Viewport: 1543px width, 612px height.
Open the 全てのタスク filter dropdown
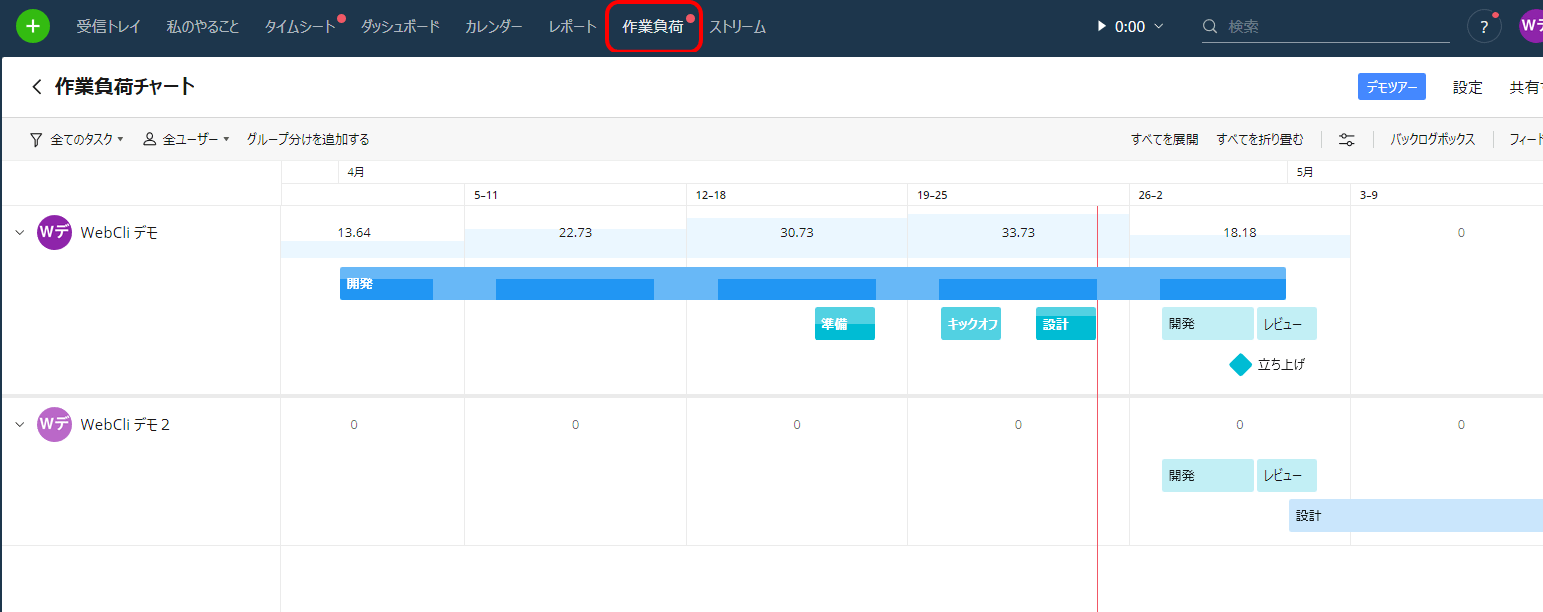[x=82, y=138]
